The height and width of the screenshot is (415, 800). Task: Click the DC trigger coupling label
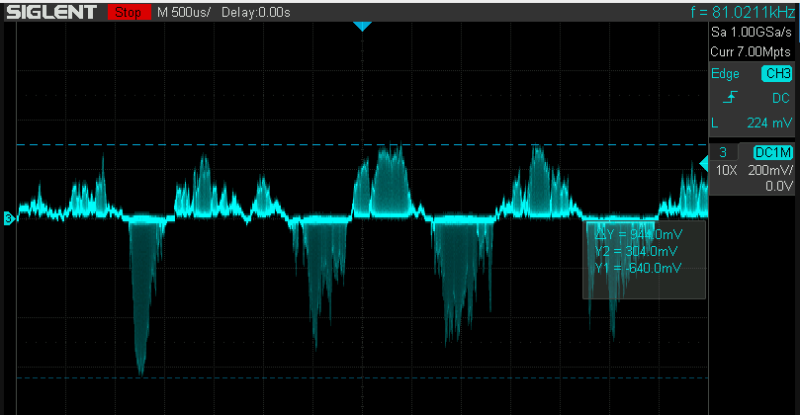click(781, 98)
